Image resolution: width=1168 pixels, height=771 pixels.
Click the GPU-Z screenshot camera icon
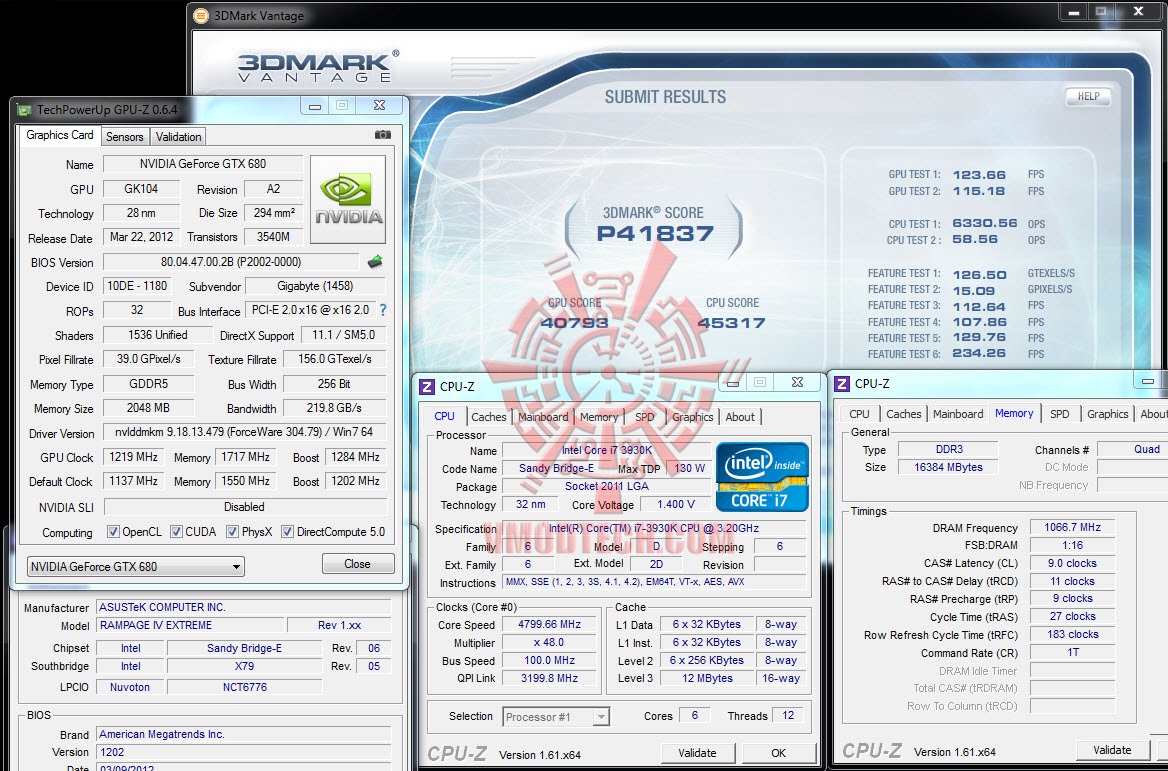[x=382, y=135]
